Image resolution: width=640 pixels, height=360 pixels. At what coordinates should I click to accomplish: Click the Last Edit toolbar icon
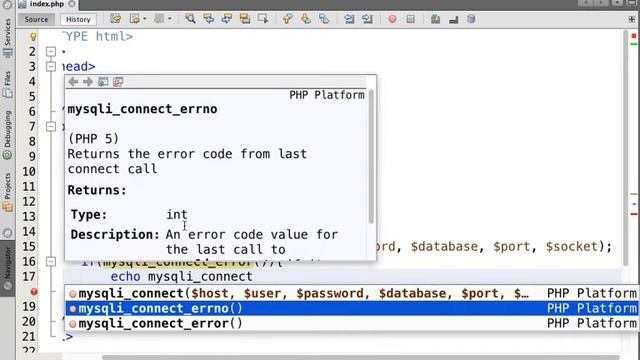[x=116, y=19]
